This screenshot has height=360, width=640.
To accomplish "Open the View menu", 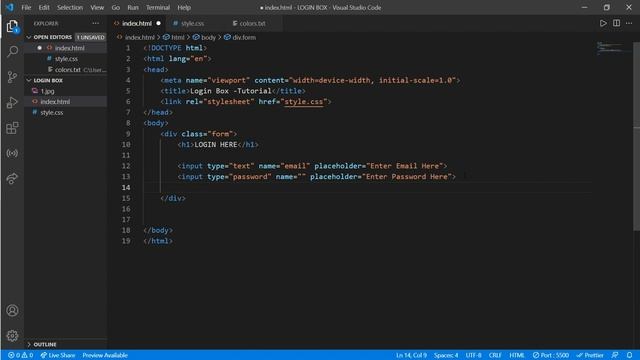I will 97,7.
